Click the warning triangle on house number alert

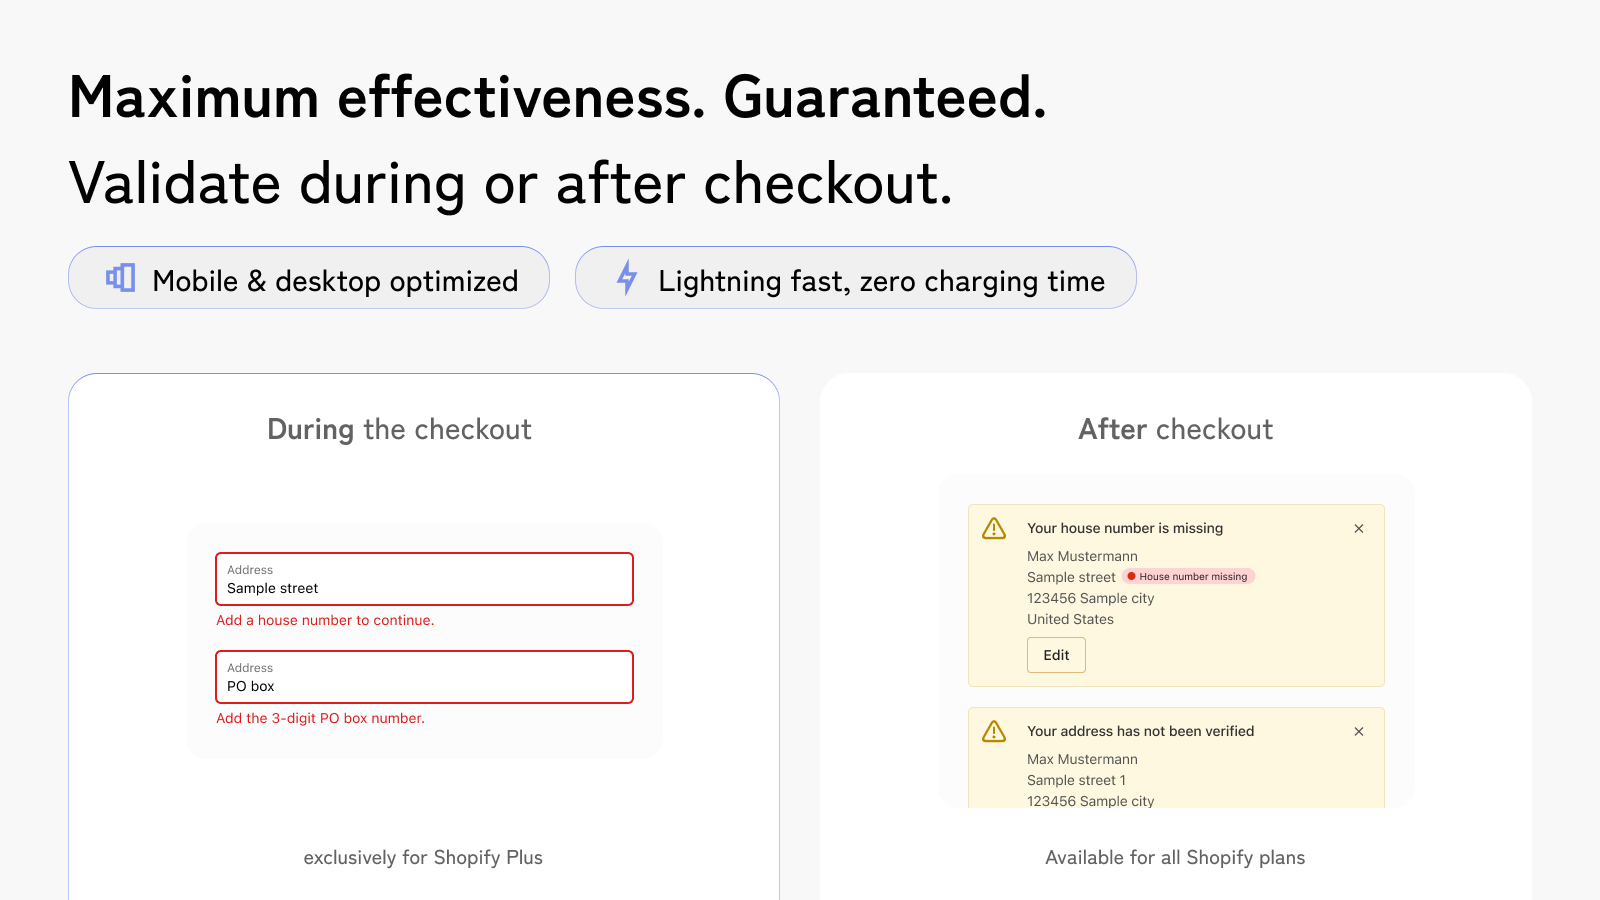point(993,528)
